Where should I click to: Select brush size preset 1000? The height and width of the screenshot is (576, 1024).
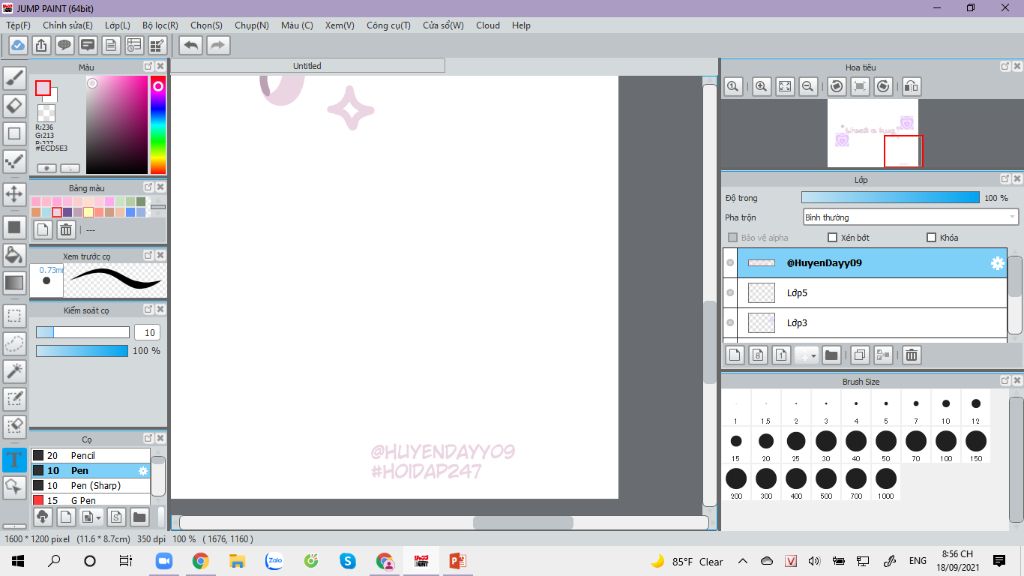click(886, 482)
